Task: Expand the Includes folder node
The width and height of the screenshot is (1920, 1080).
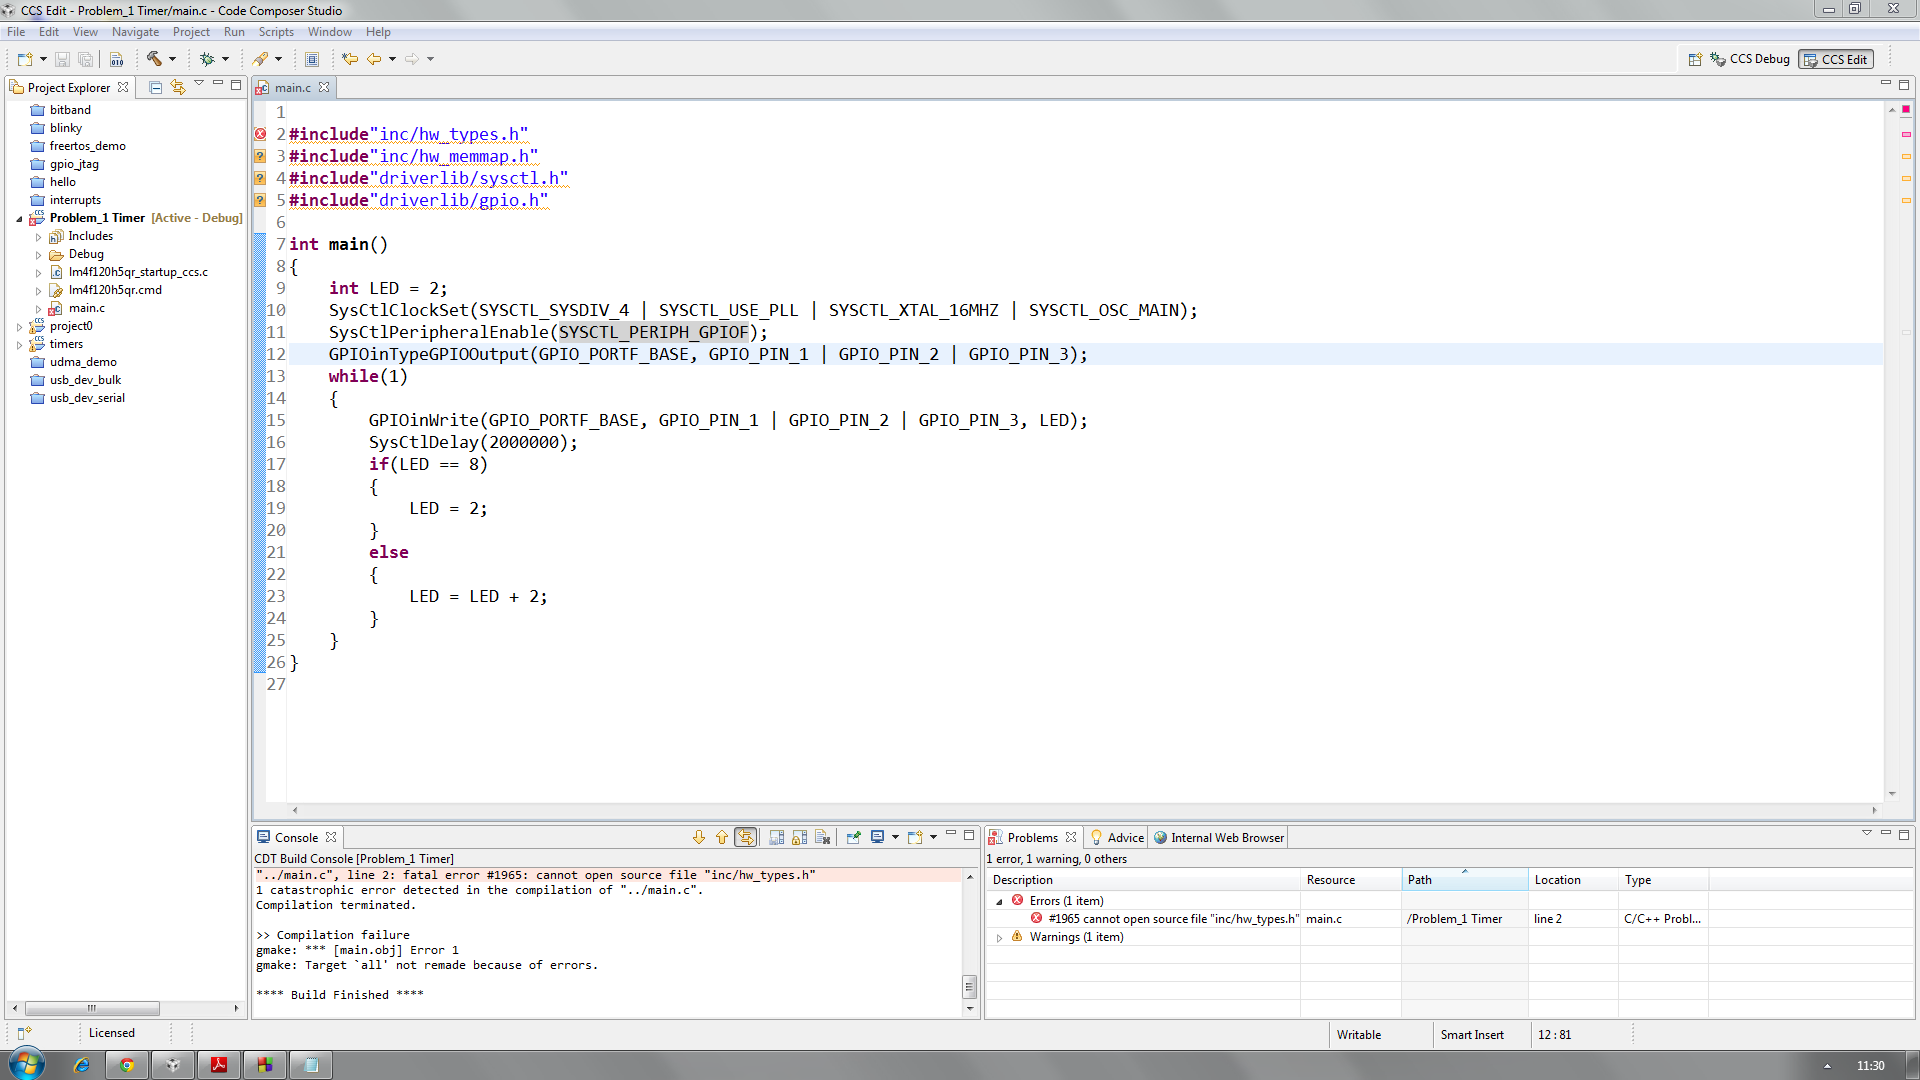Action: pos(38,237)
